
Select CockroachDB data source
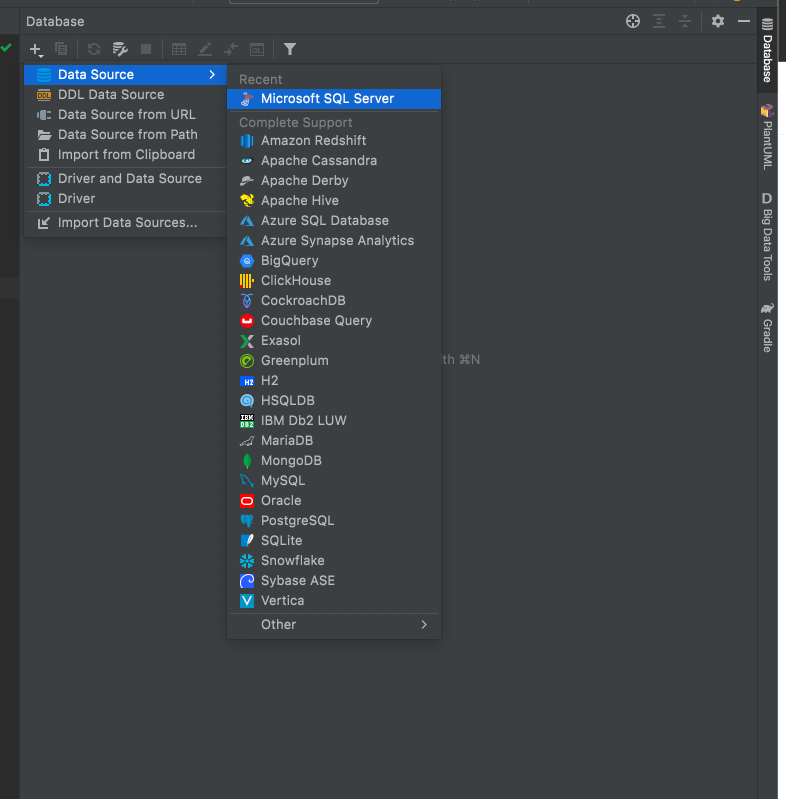click(334, 301)
